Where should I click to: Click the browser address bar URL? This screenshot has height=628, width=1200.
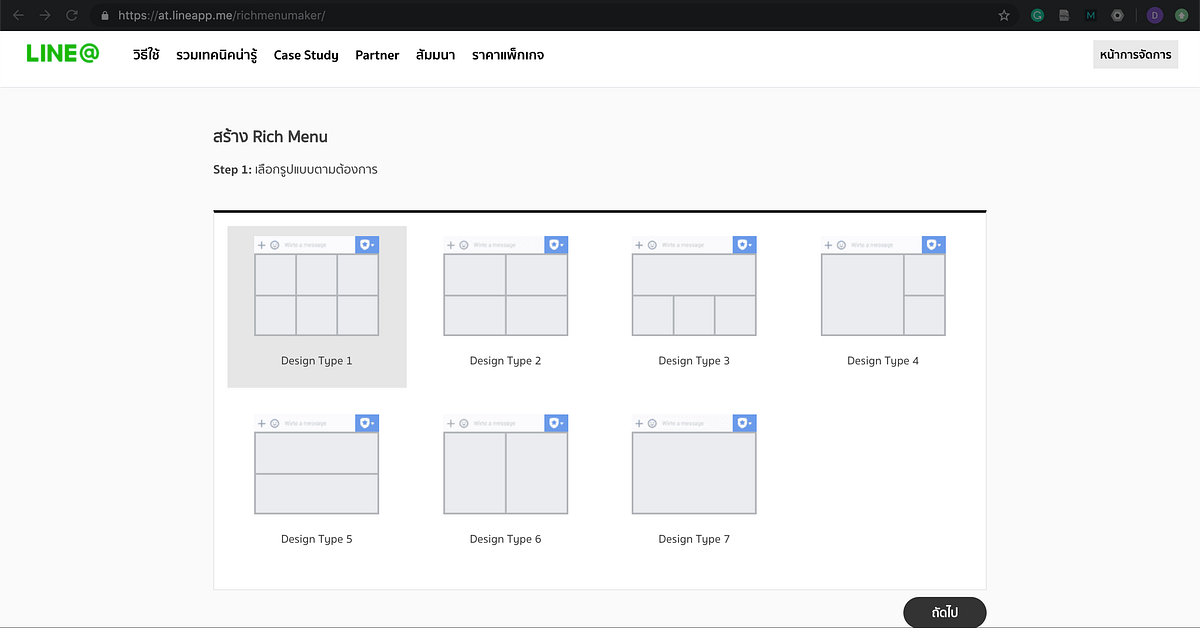pyautogui.click(x=222, y=16)
